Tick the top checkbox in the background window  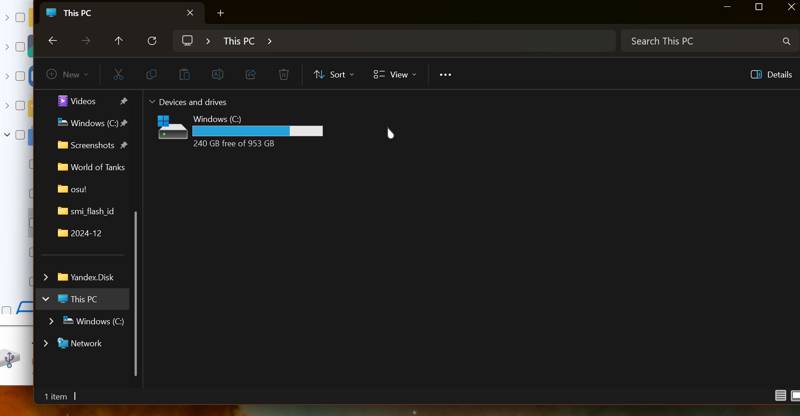coord(20,17)
